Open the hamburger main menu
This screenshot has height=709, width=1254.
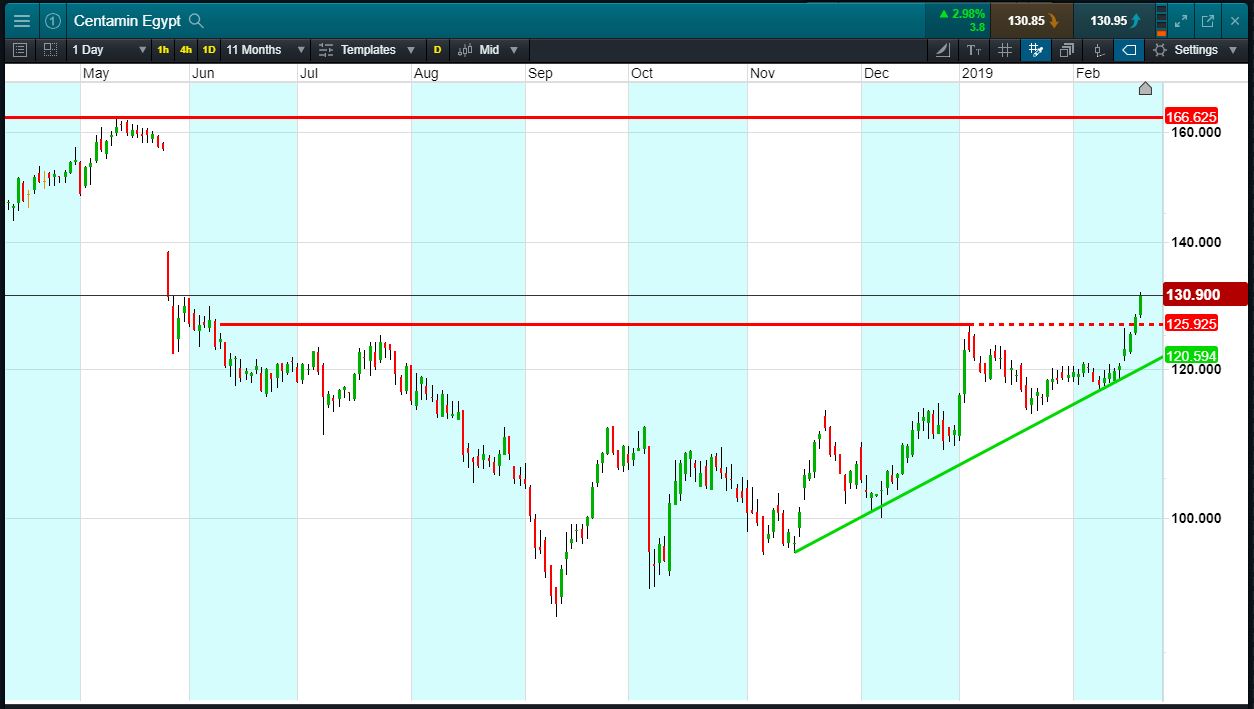click(x=22, y=20)
